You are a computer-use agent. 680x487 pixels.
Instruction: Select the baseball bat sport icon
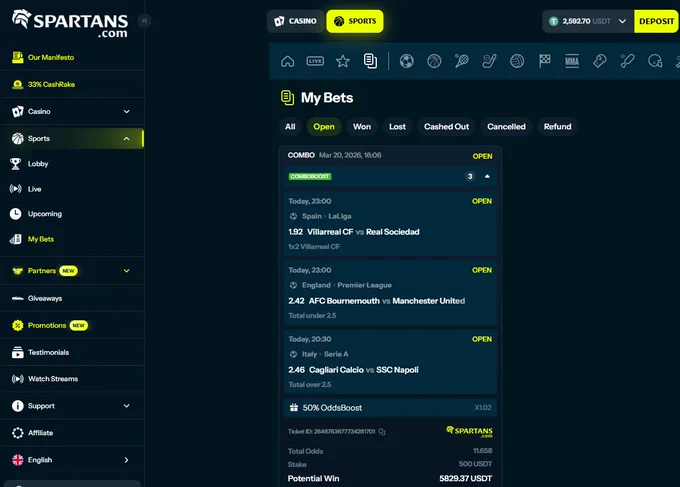627,61
